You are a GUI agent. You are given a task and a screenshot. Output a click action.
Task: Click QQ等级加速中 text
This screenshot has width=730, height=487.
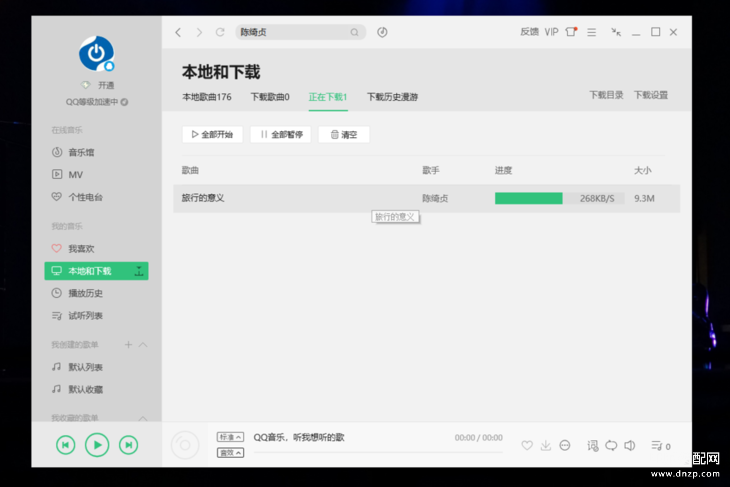pos(92,102)
